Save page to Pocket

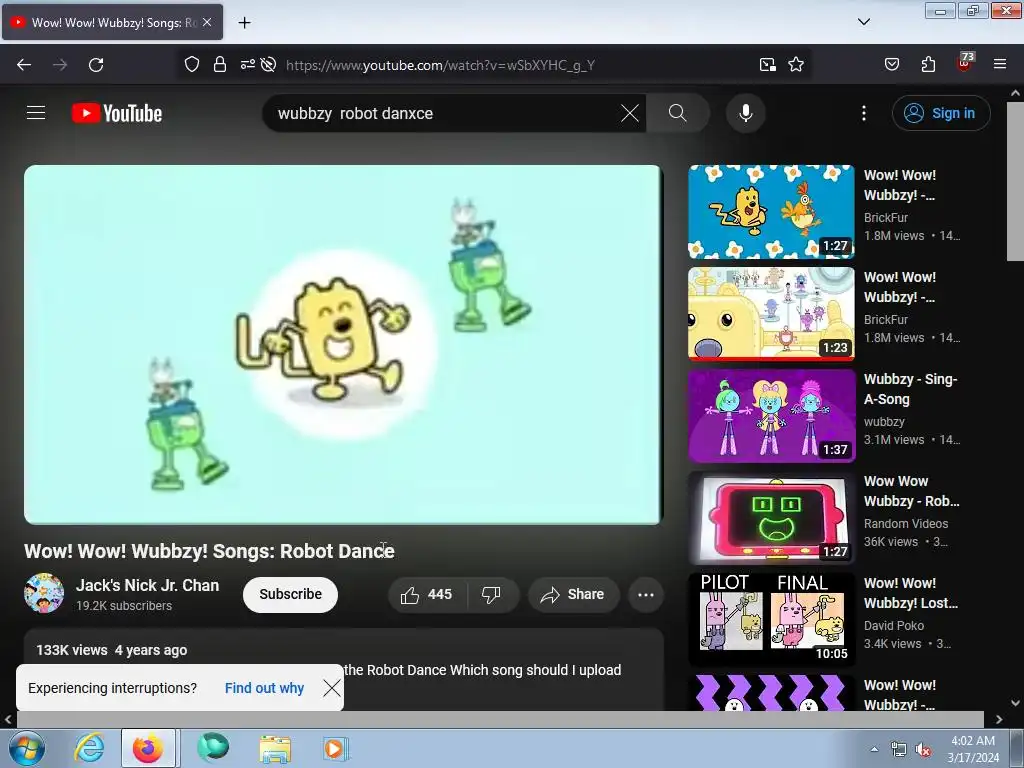(891, 64)
